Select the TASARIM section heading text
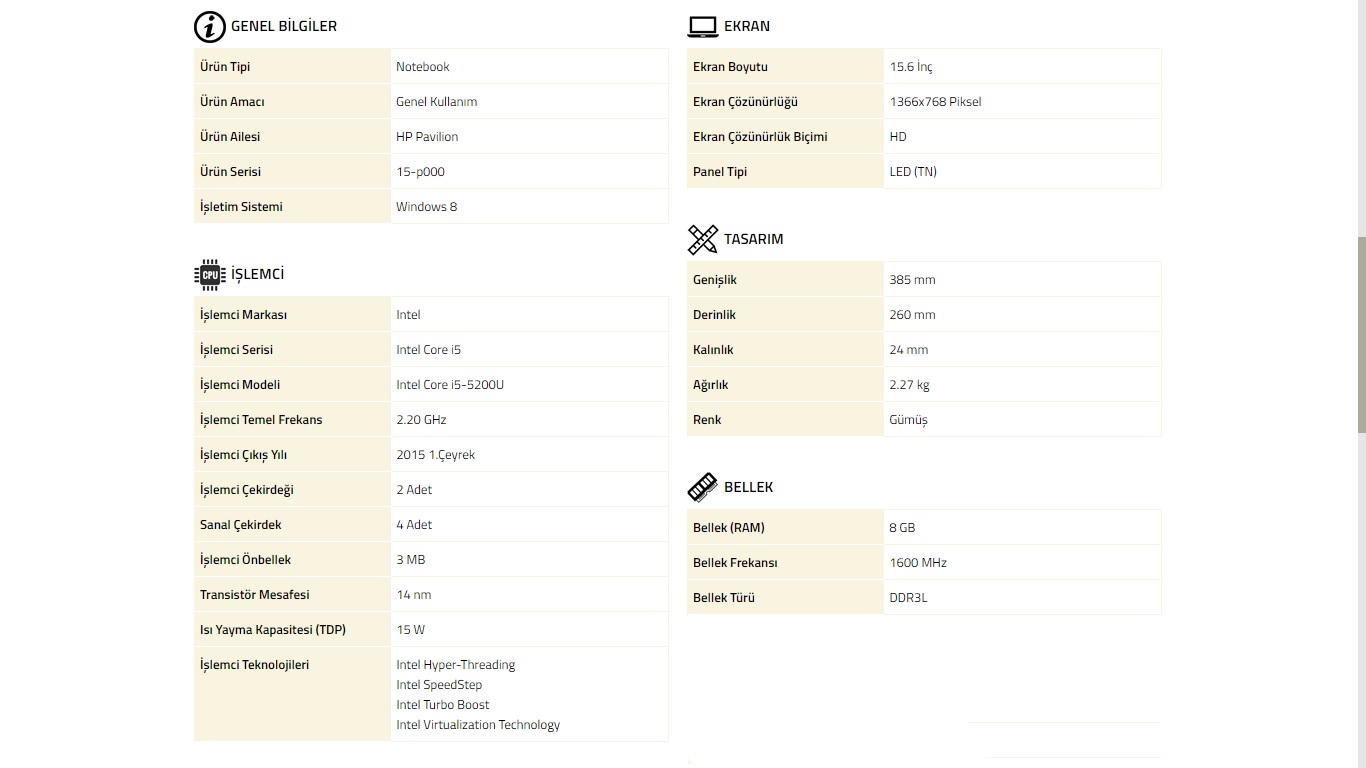The image size is (1366, 768). 753,240
